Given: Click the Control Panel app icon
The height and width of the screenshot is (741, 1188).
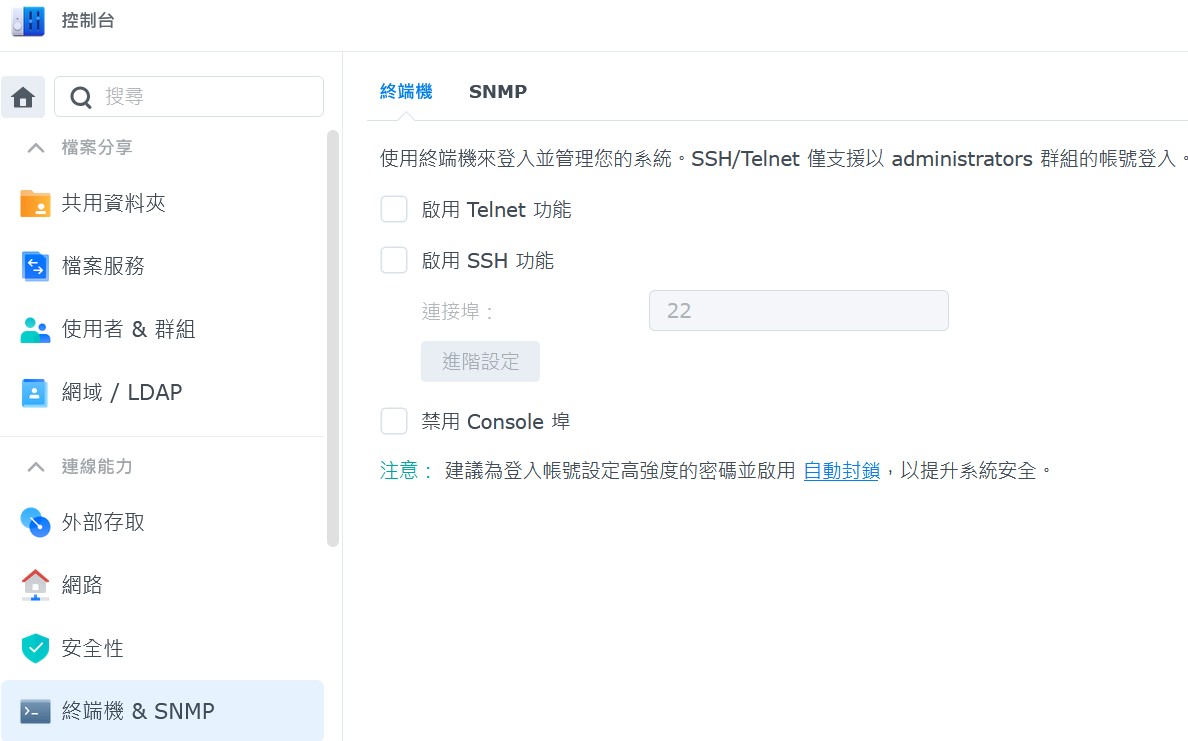Looking at the screenshot, I should 28,21.
